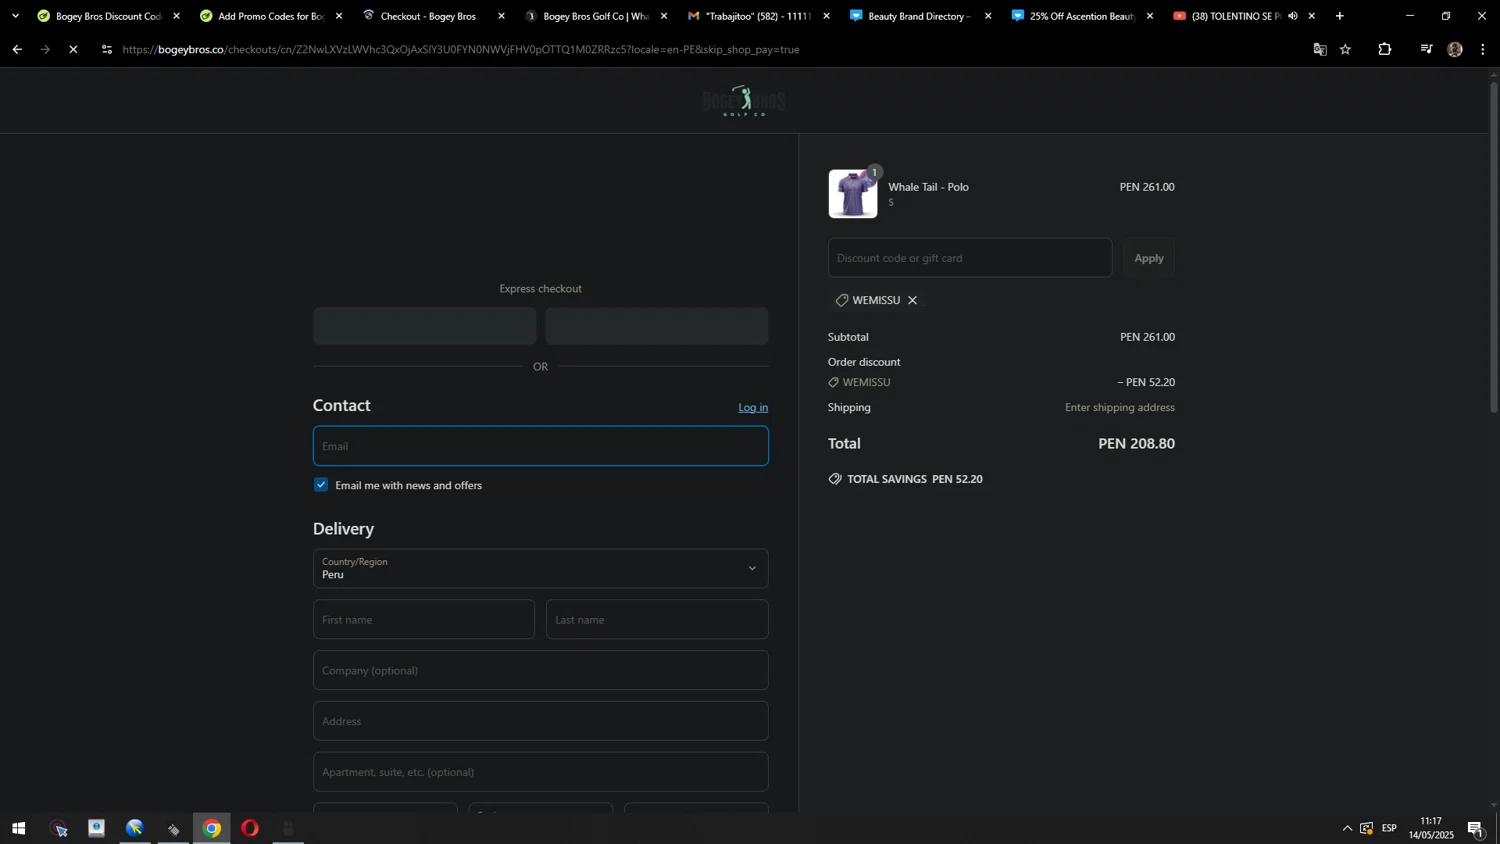Open the taskbar clock showing 11:17

coord(1431,828)
